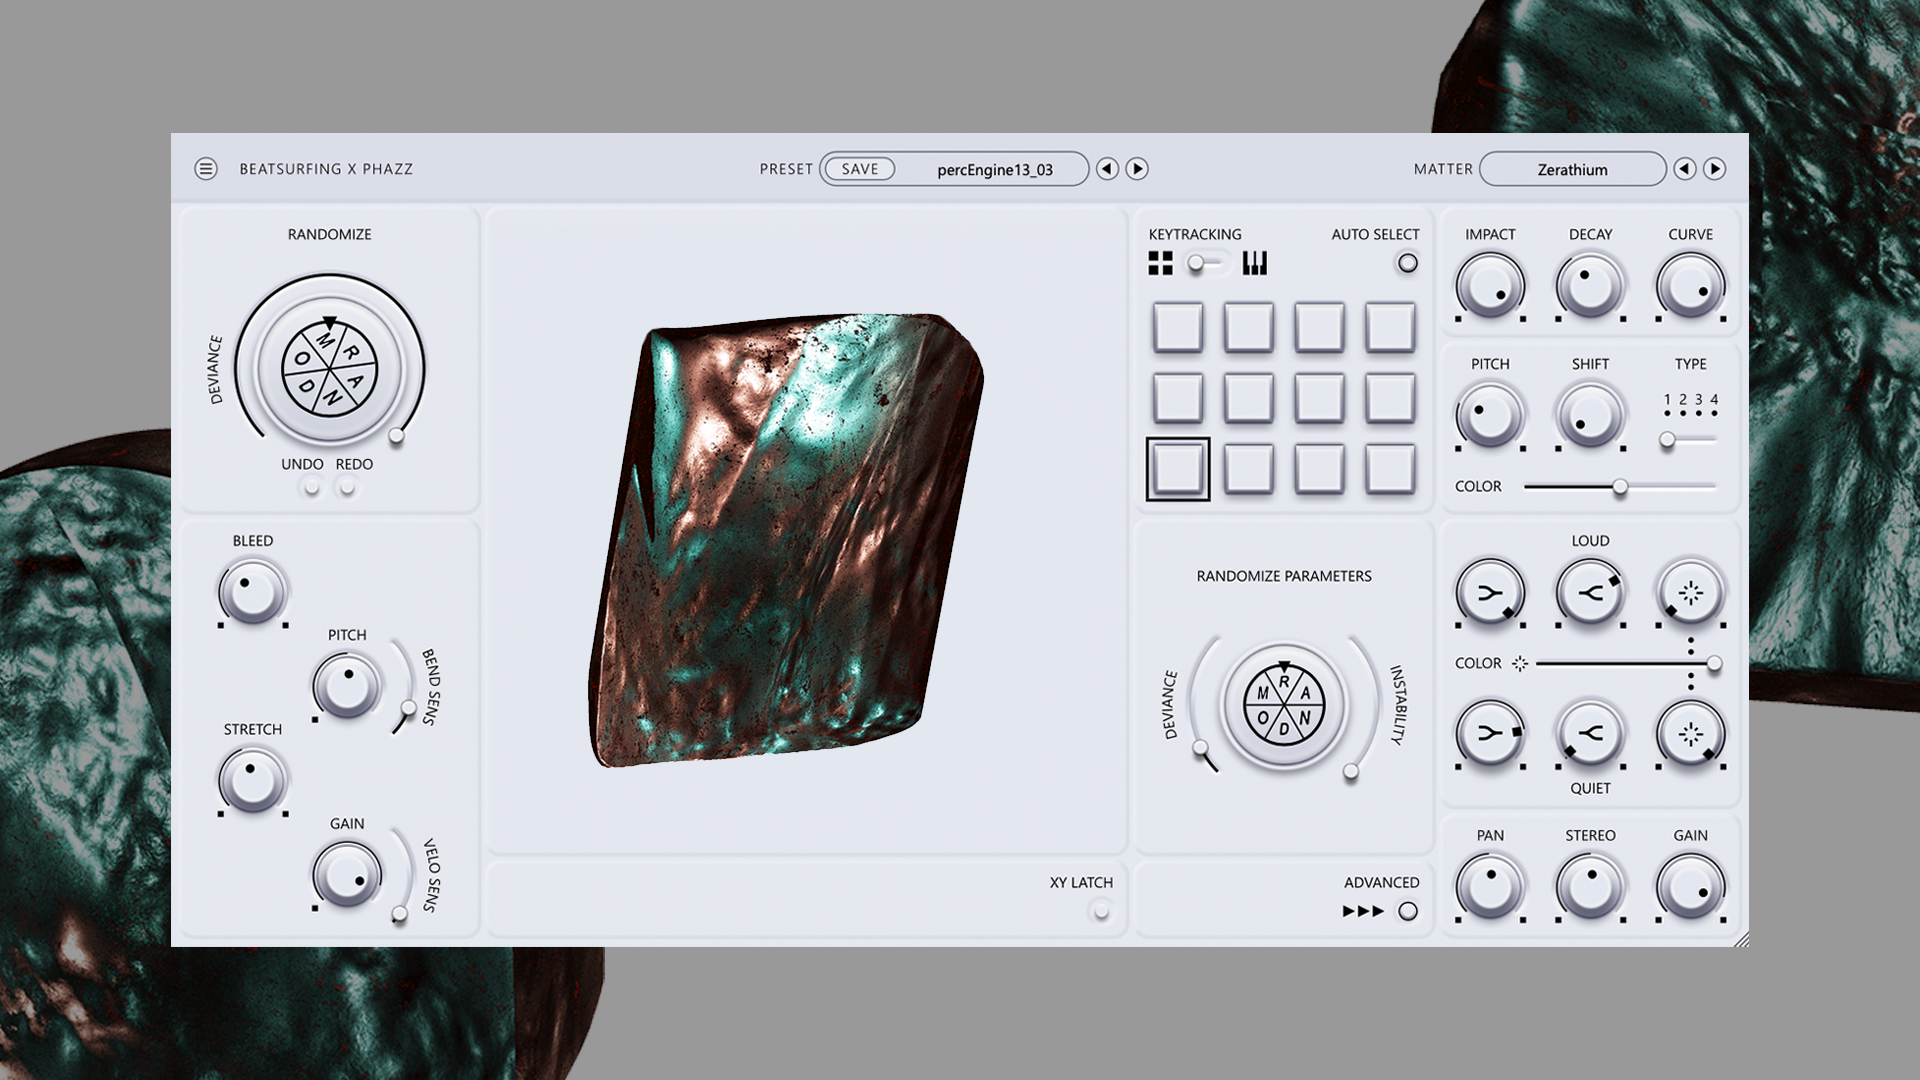Image resolution: width=1920 pixels, height=1080 pixels.
Task: Toggle the Keytracking switch
Action: coord(1204,263)
